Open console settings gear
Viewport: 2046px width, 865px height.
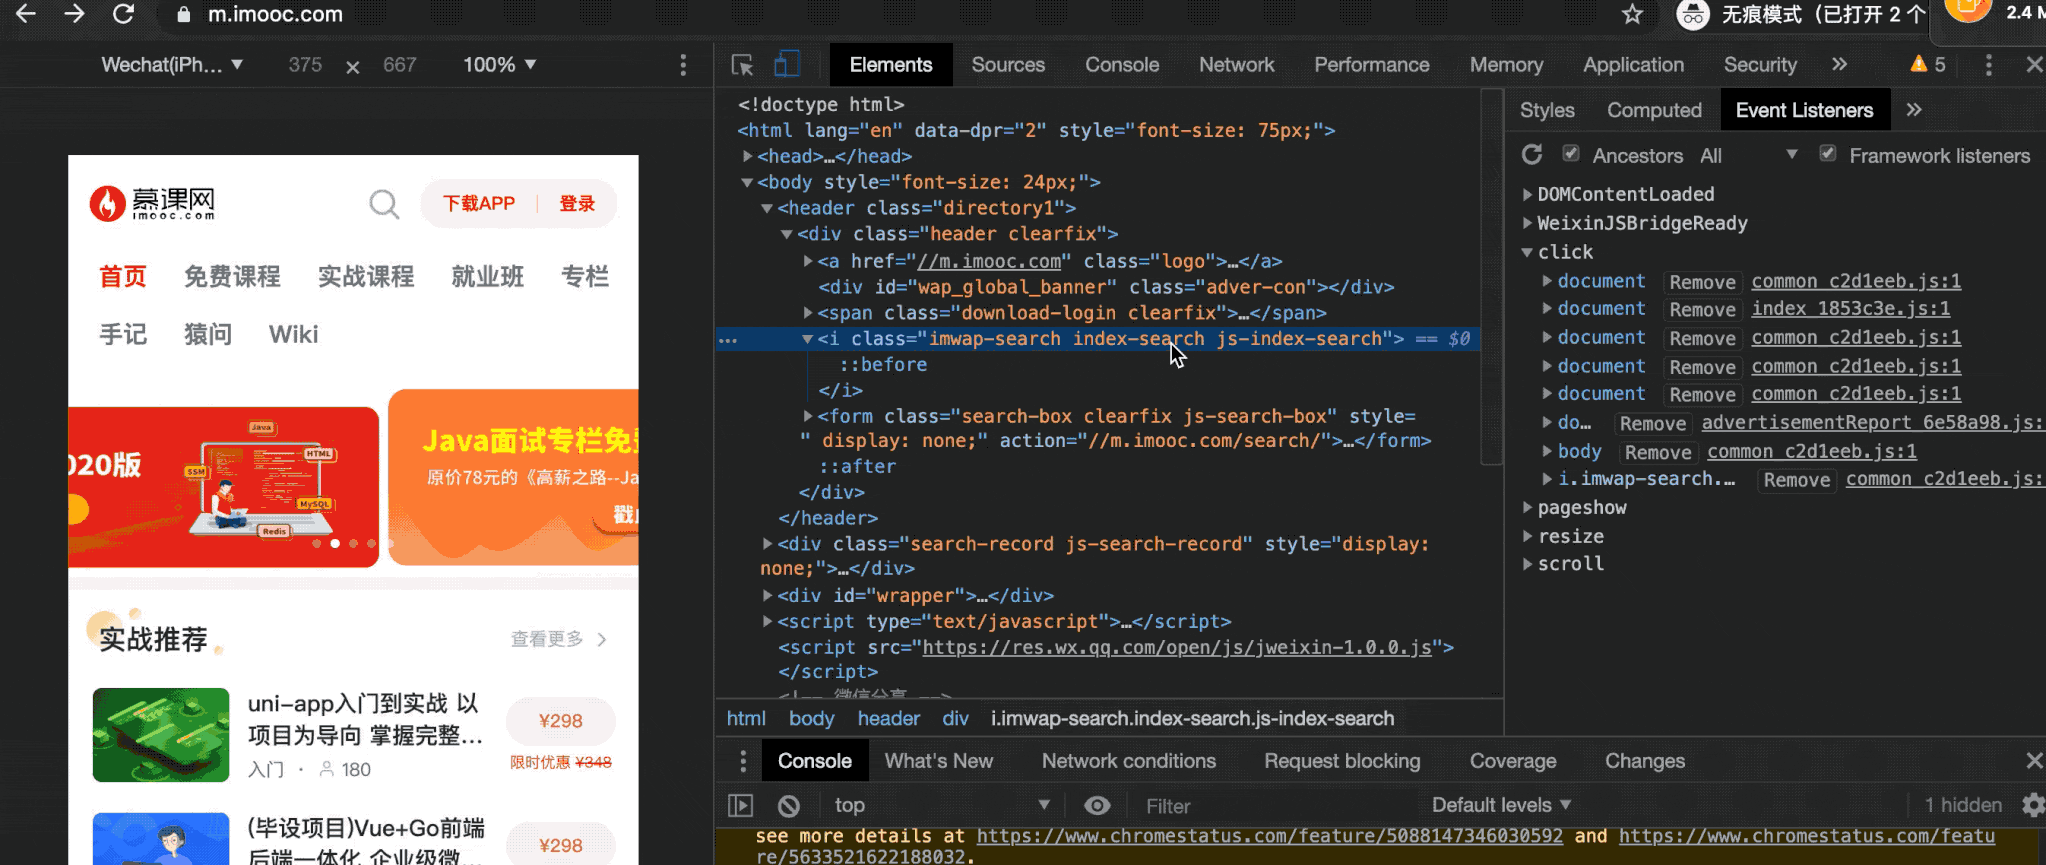pos(2033,805)
